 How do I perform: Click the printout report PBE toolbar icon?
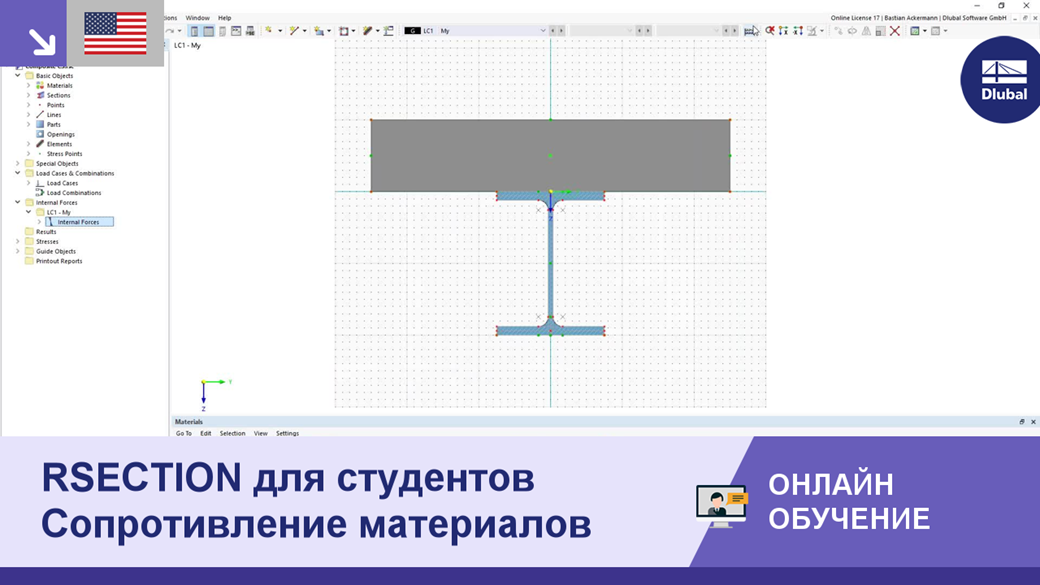tap(250, 31)
